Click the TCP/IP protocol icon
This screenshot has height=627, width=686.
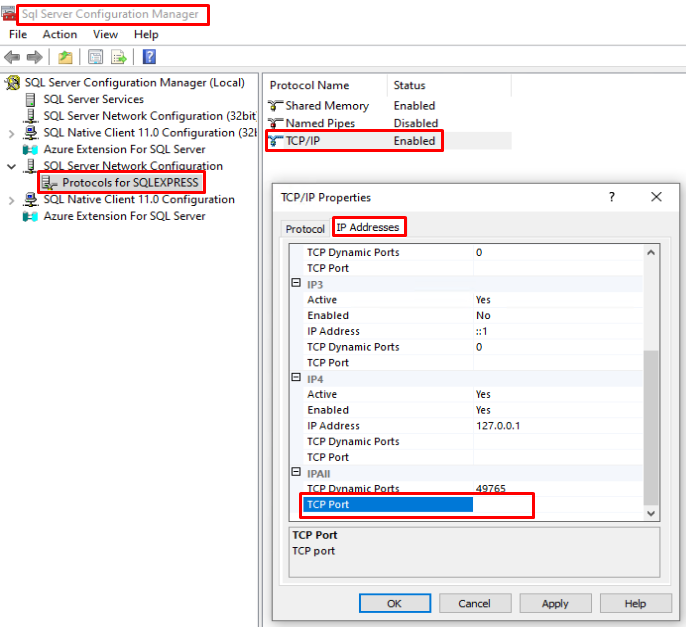275,141
